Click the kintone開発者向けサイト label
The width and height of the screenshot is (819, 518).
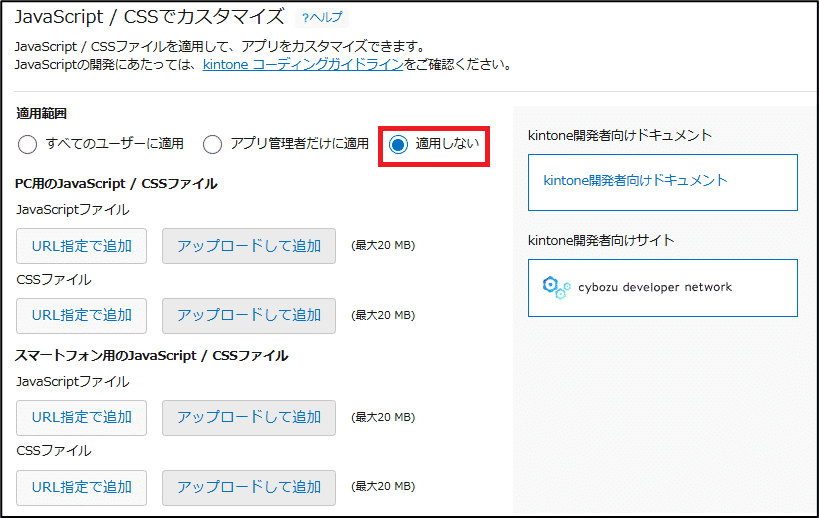(x=601, y=240)
